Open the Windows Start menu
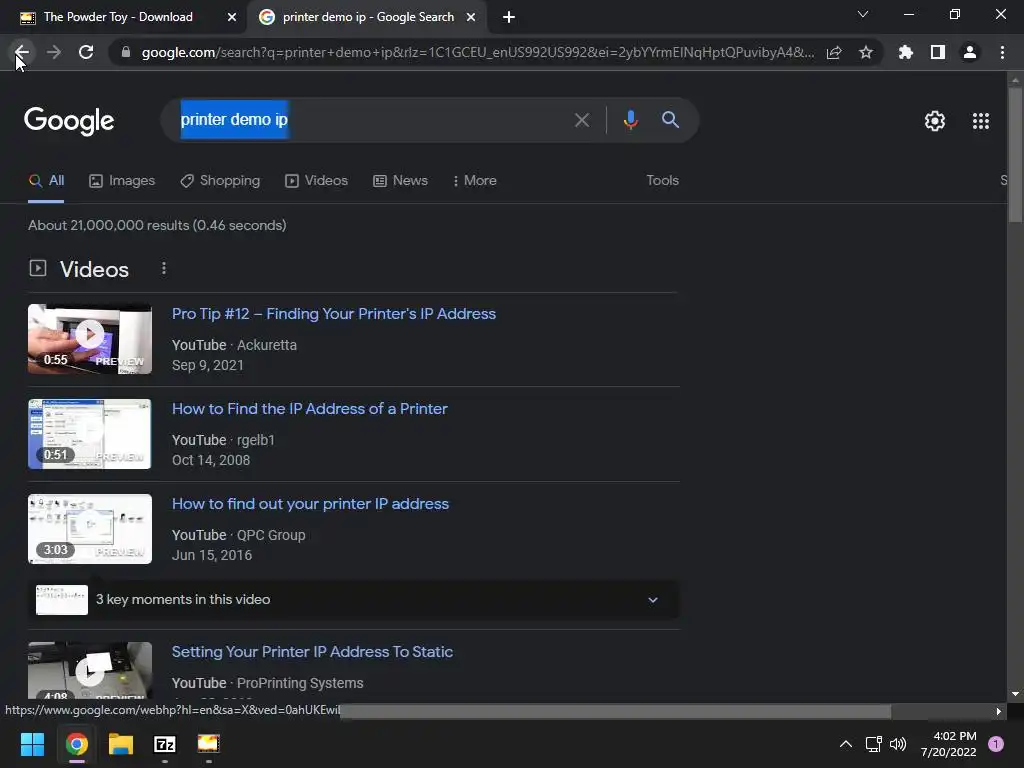 click(x=32, y=744)
